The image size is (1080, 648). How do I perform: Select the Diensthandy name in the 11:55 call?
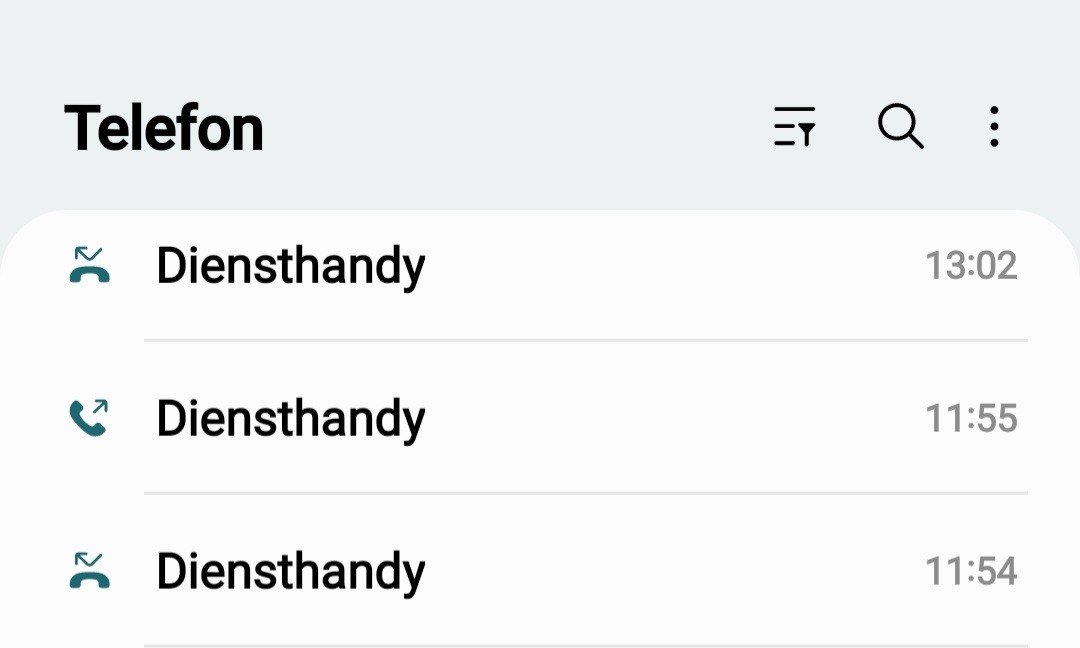(290, 419)
